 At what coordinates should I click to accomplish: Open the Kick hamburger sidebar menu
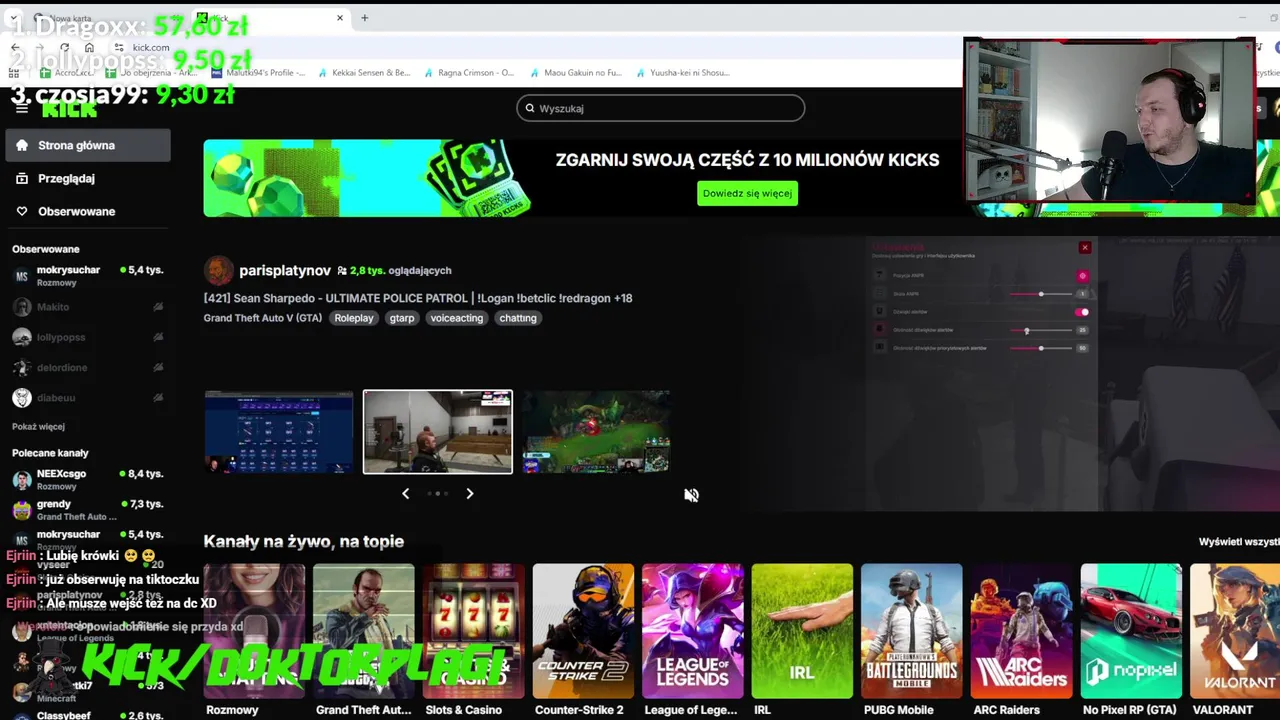pyautogui.click(x=21, y=108)
